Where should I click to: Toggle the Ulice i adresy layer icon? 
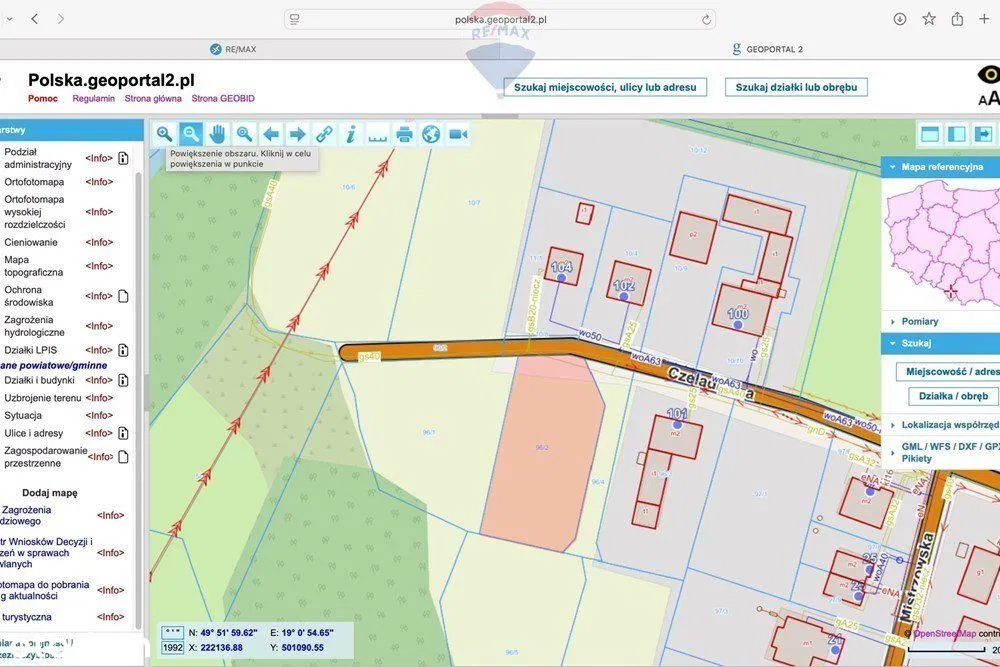pyautogui.click(x=123, y=433)
